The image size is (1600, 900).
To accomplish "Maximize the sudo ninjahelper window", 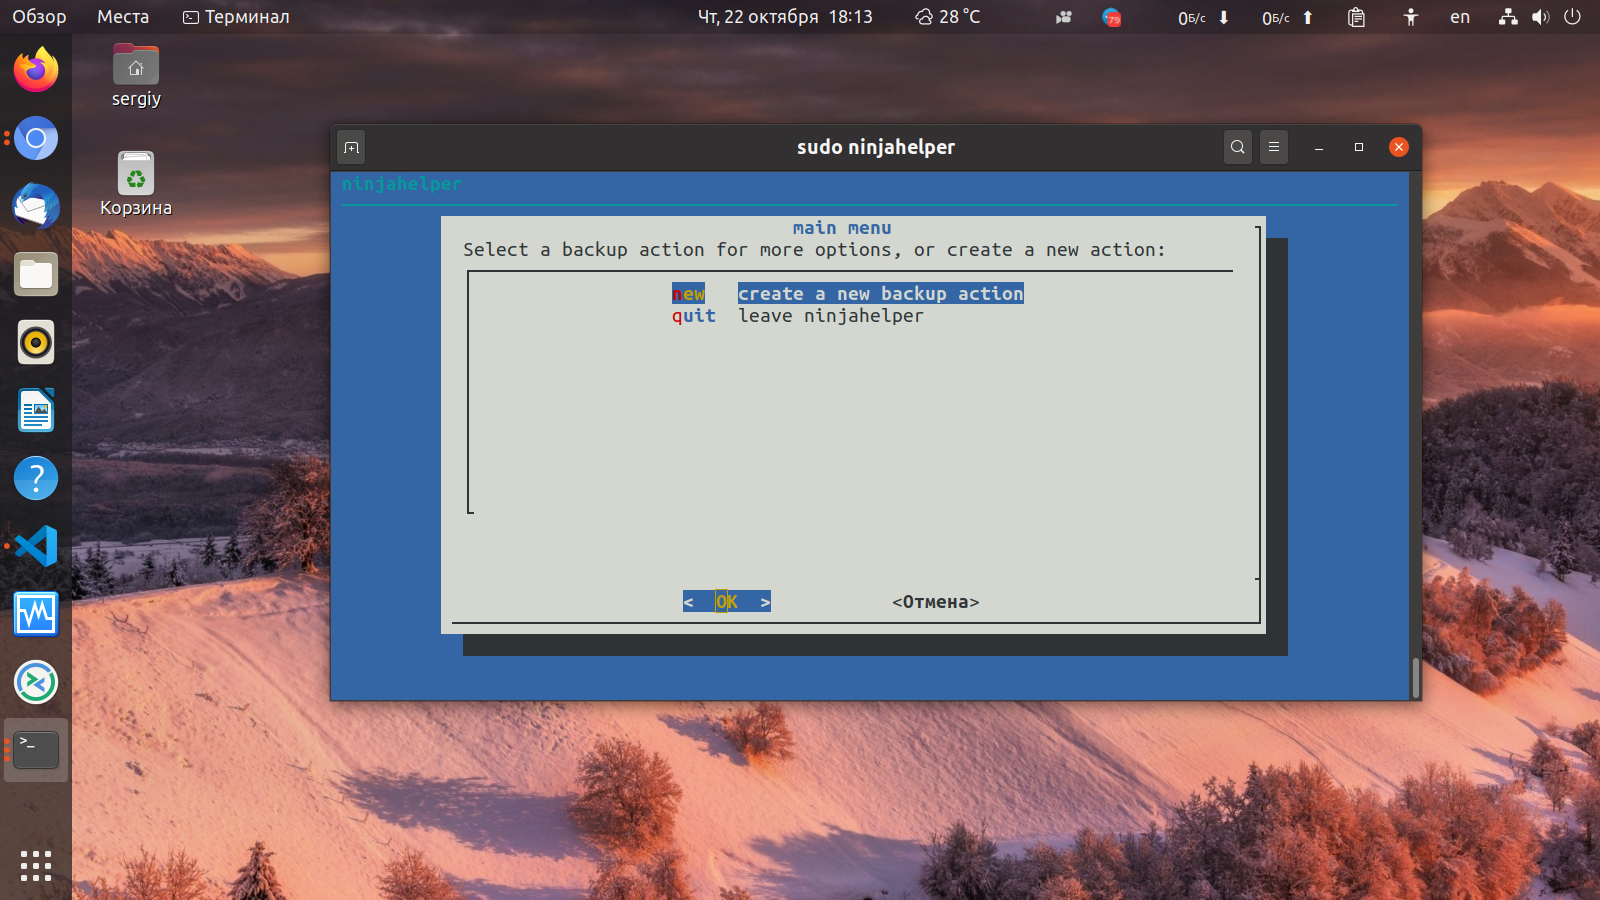I will tap(1359, 147).
